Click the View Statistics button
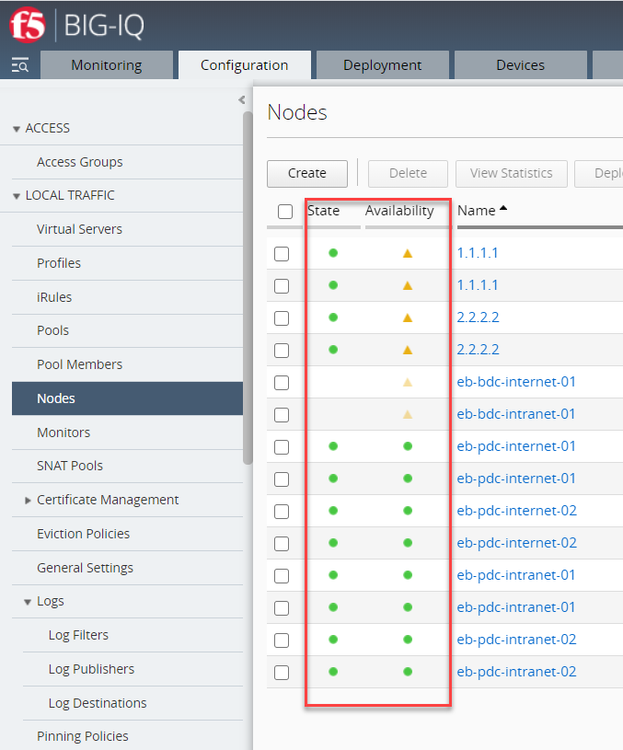The height and width of the screenshot is (750, 623). pos(511,173)
